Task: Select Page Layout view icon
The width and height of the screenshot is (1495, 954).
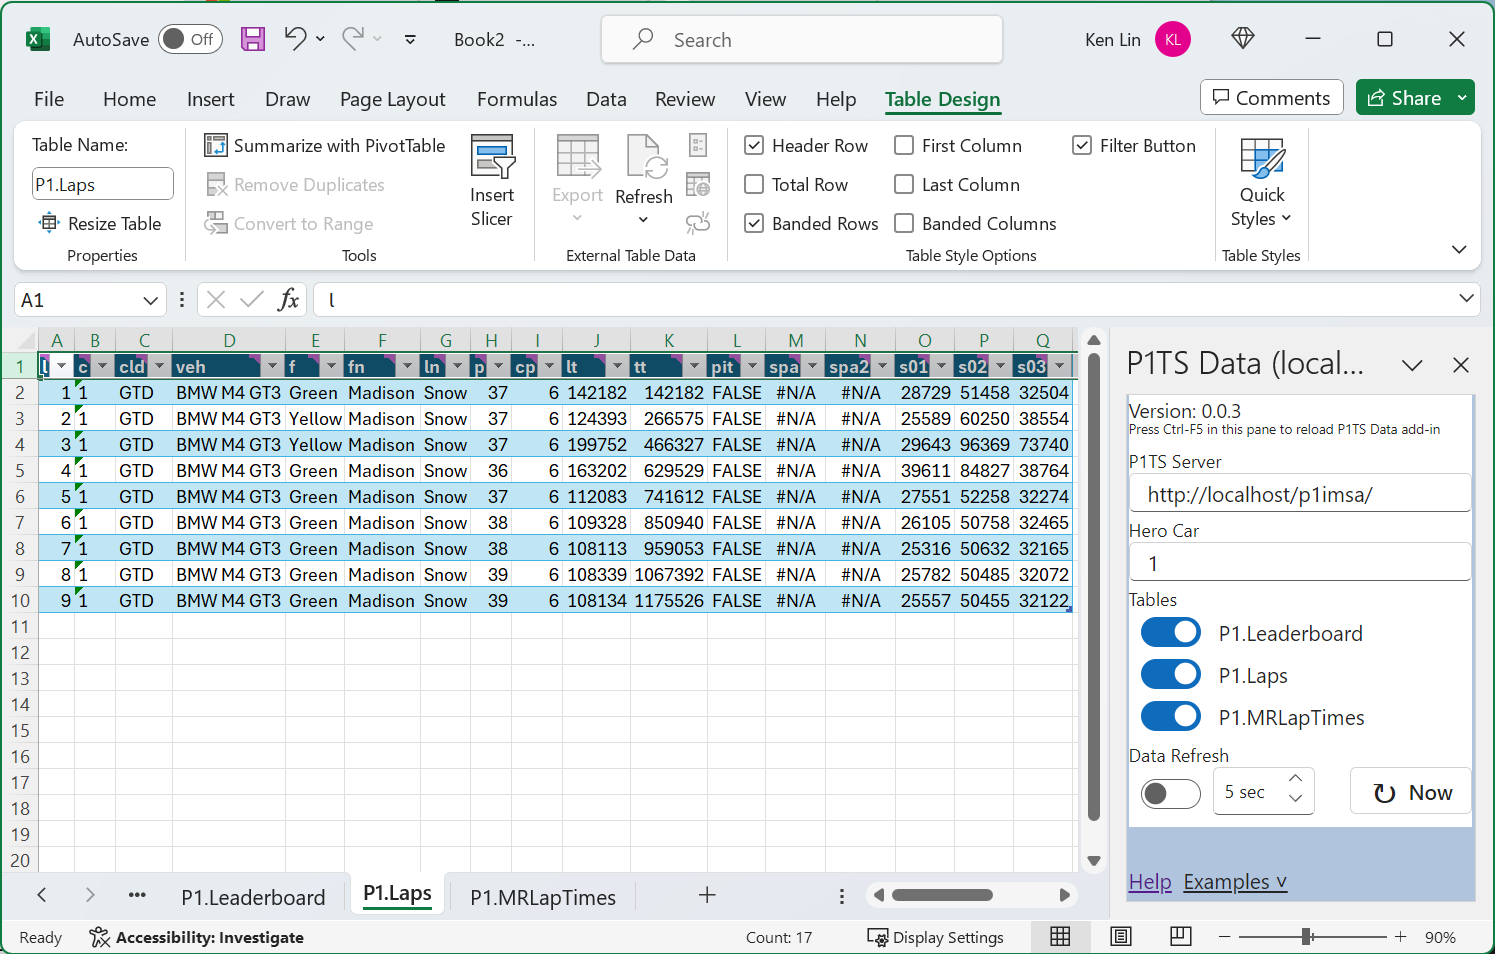Action: (x=1121, y=936)
